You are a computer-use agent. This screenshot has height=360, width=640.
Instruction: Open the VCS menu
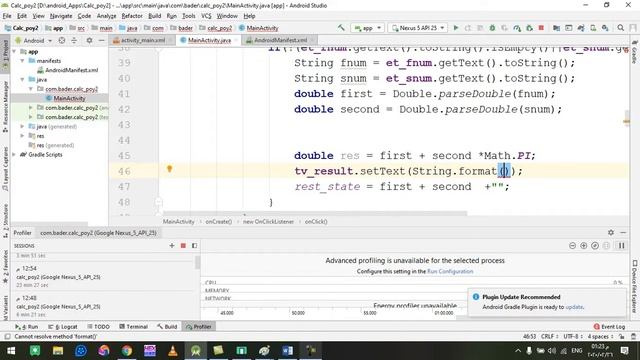(206, 16)
